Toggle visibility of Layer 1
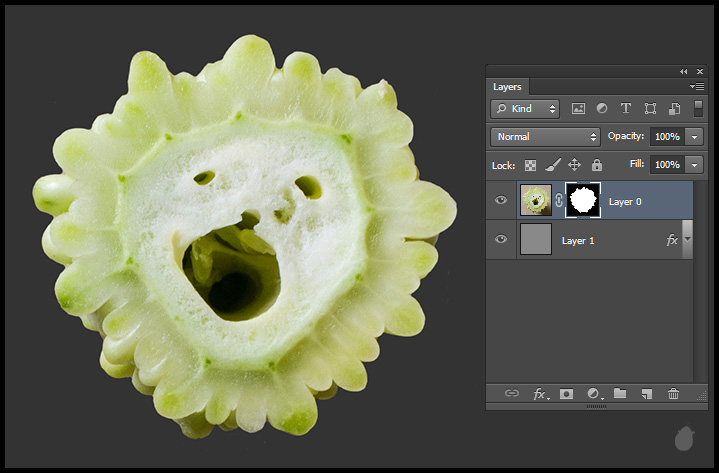Screen dimensions: 719x473 coord(501,240)
